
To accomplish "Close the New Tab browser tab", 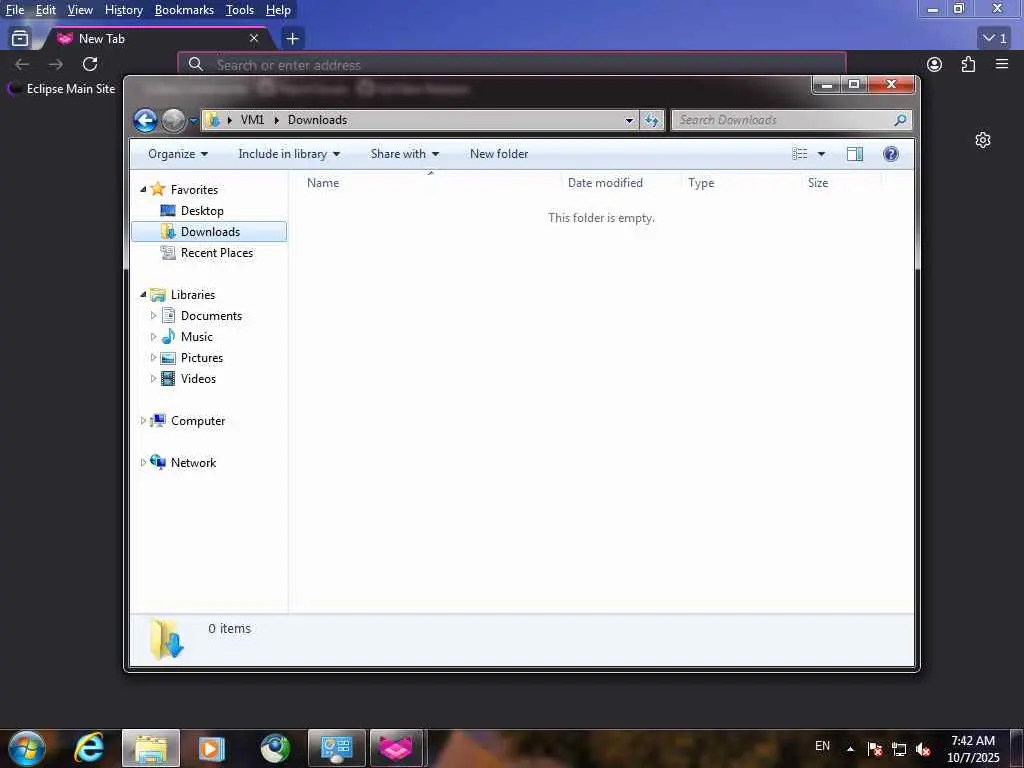I will [254, 39].
